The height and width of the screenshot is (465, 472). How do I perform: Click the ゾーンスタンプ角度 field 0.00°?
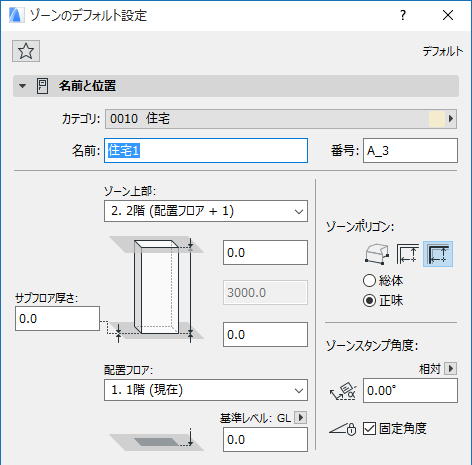(x=410, y=390)
